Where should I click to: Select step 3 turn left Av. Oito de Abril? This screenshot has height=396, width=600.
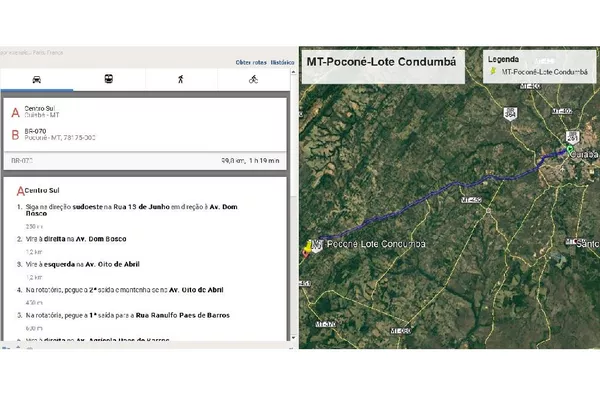coord(78,264)
